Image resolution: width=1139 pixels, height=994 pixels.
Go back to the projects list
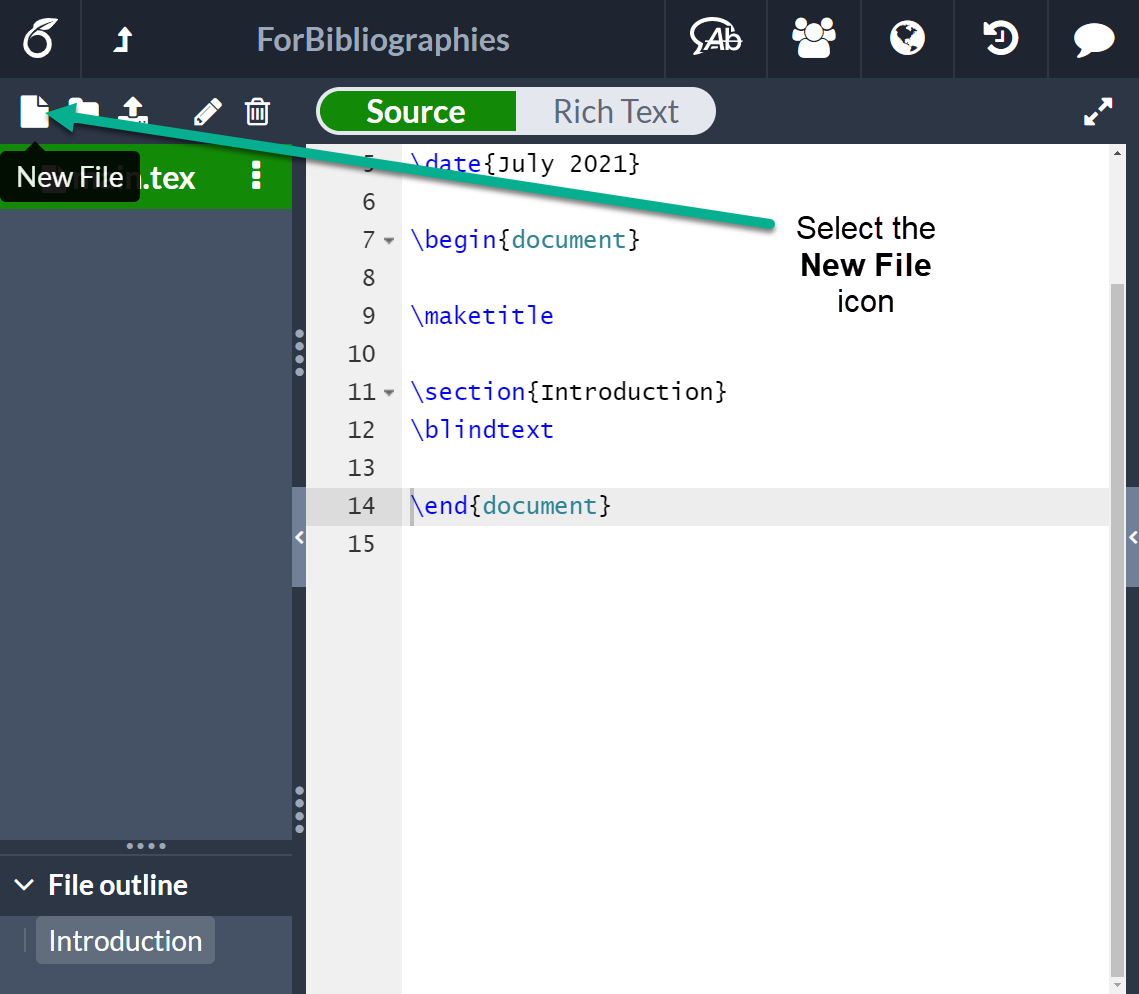[121, 40]
